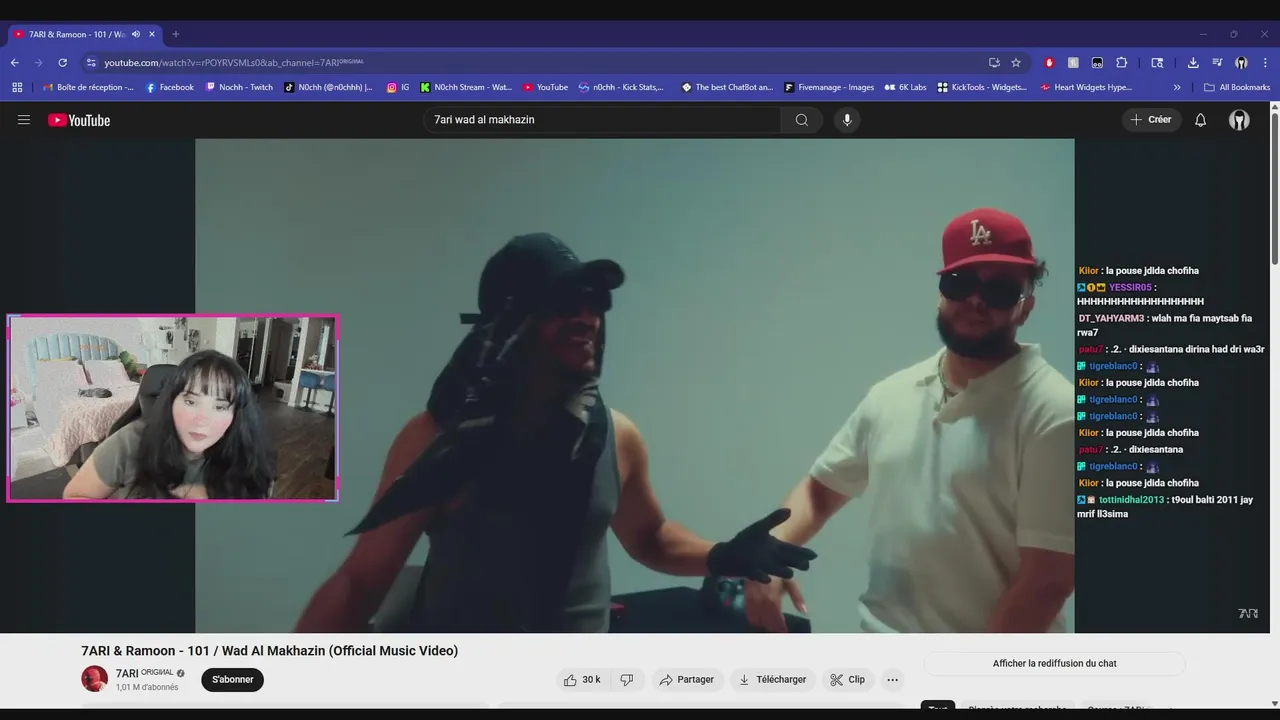1280x720 pixels.
Task: Open the apps grid in bookmarks bar
Action: (x=17, y=87)
